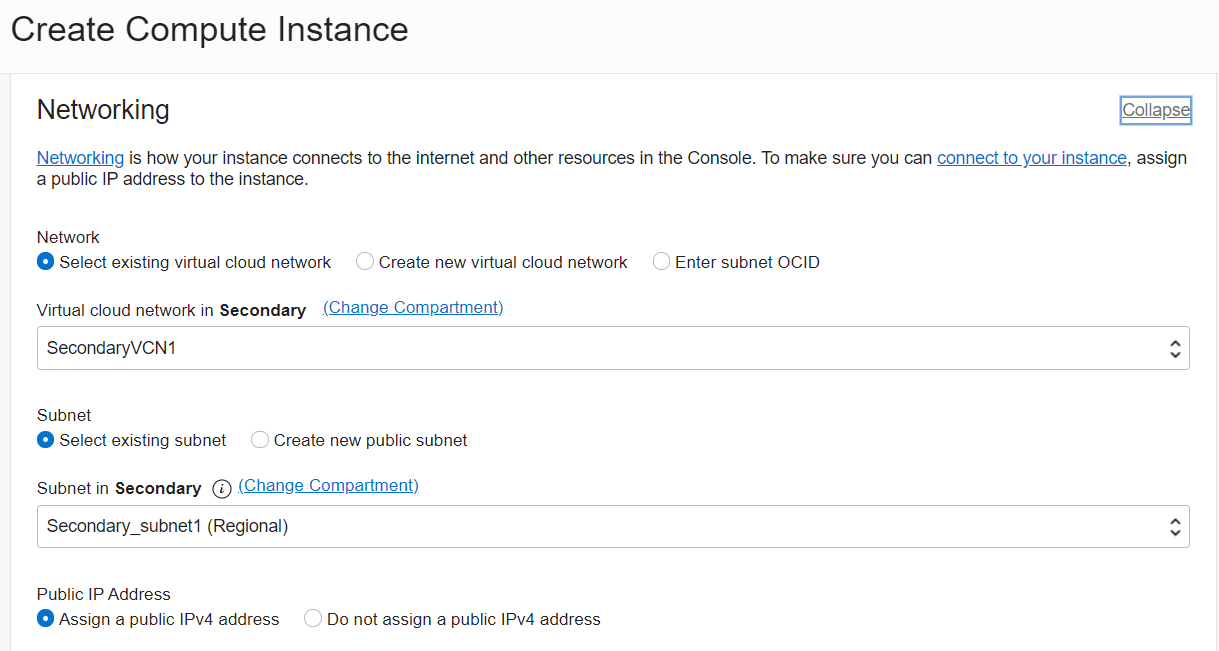Follow the connect to your instance link

point(1031,158)
